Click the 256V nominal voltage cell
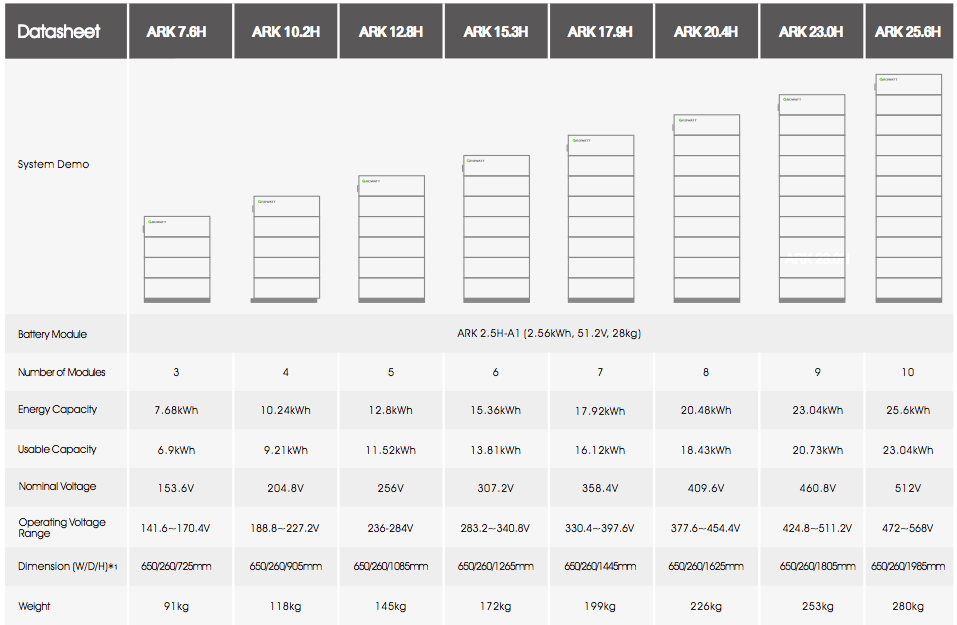The height and width of the screenshot is (625, 957). click(x=390, y=488)
